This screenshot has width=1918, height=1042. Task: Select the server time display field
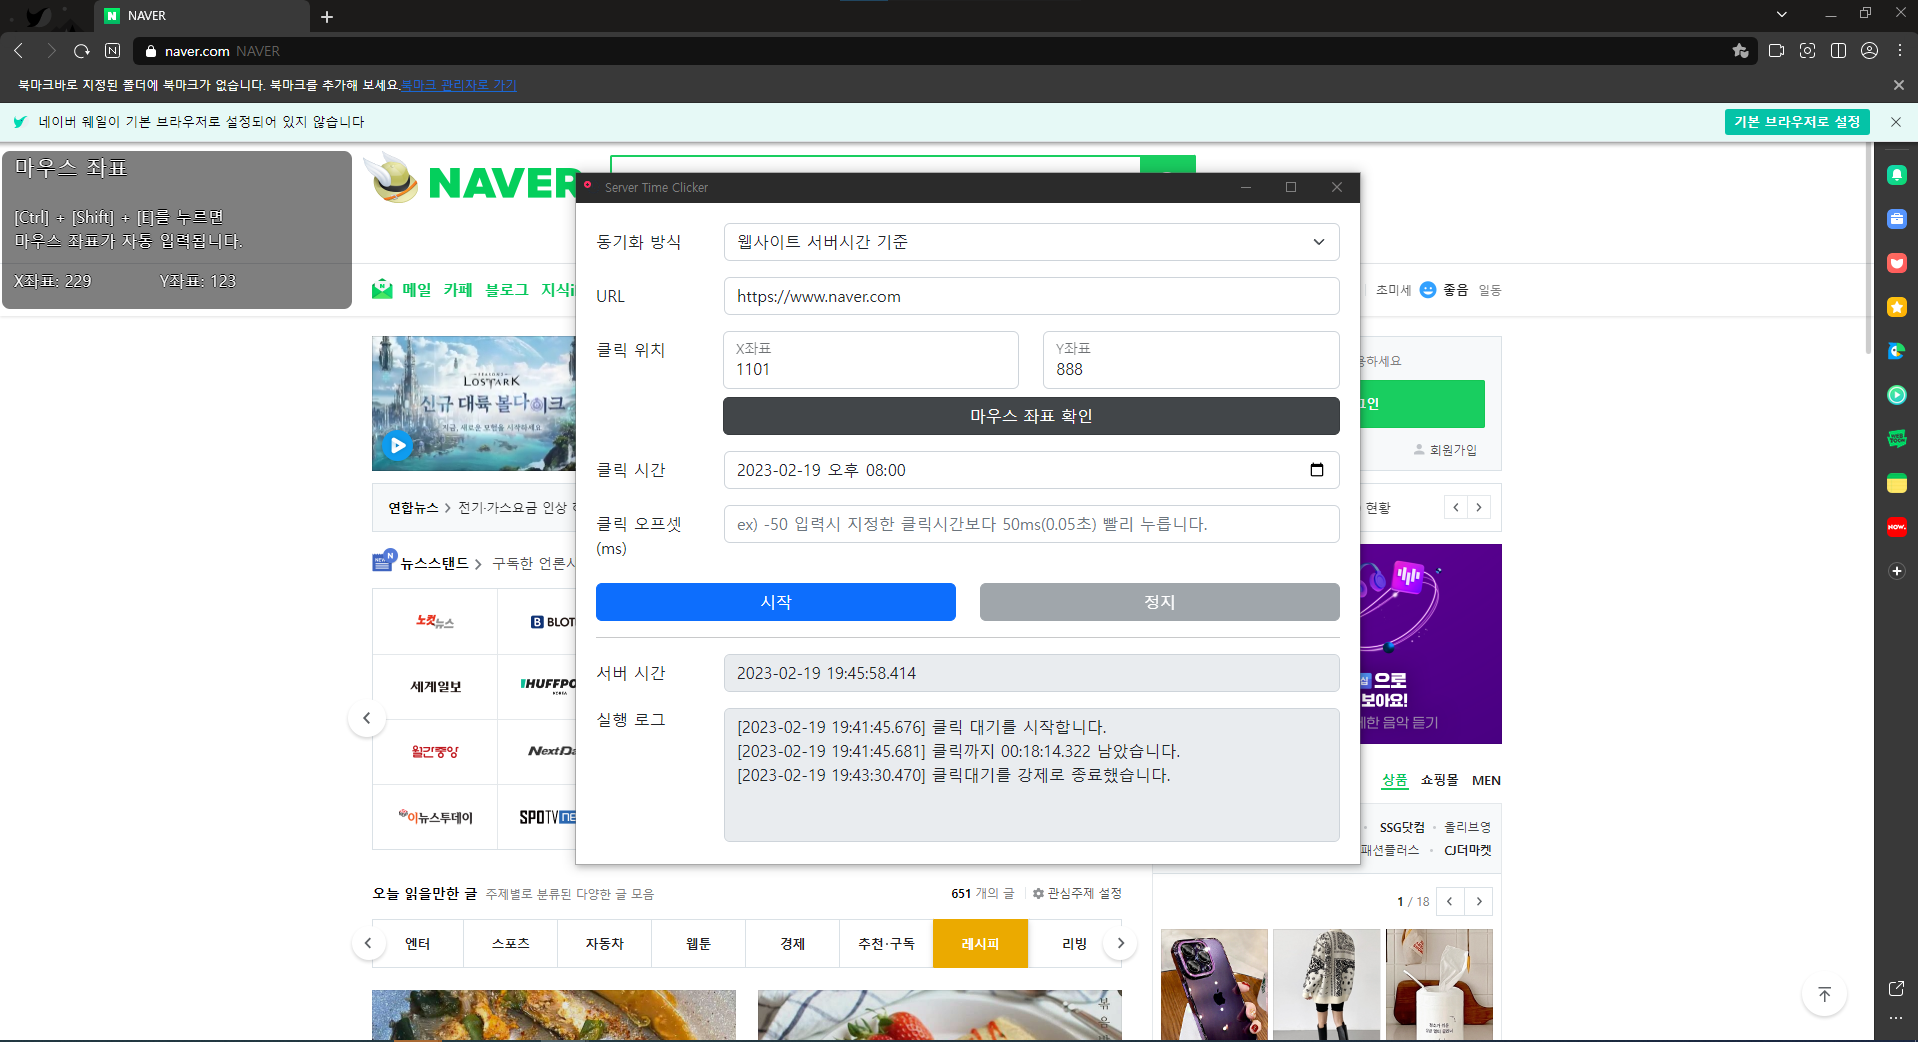click(x=1031, y=673)
